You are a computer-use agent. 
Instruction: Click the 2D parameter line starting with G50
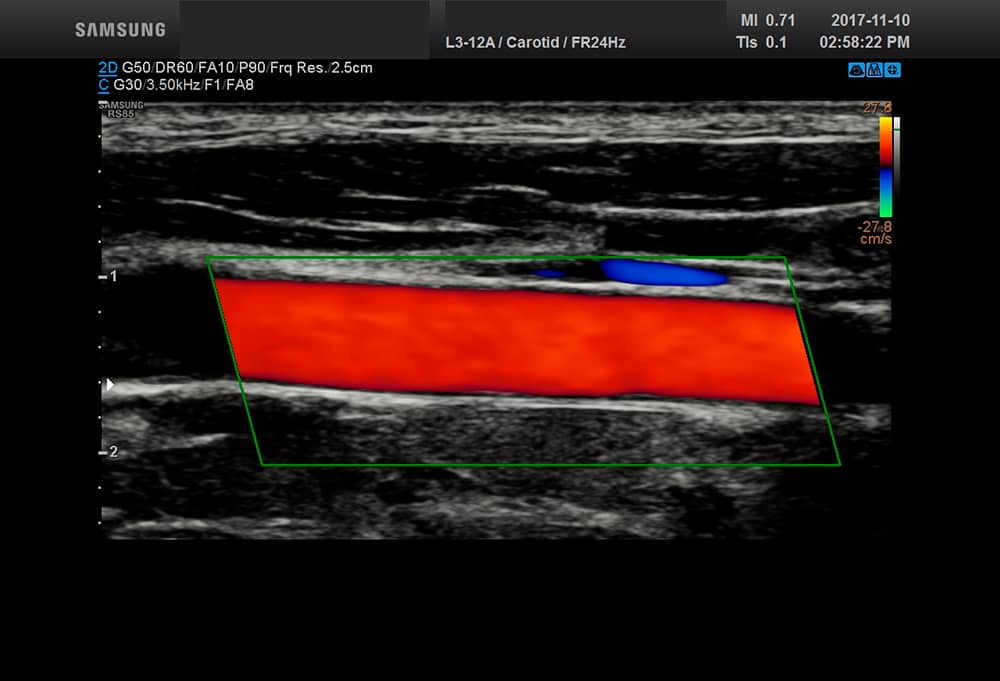[248, 68]
